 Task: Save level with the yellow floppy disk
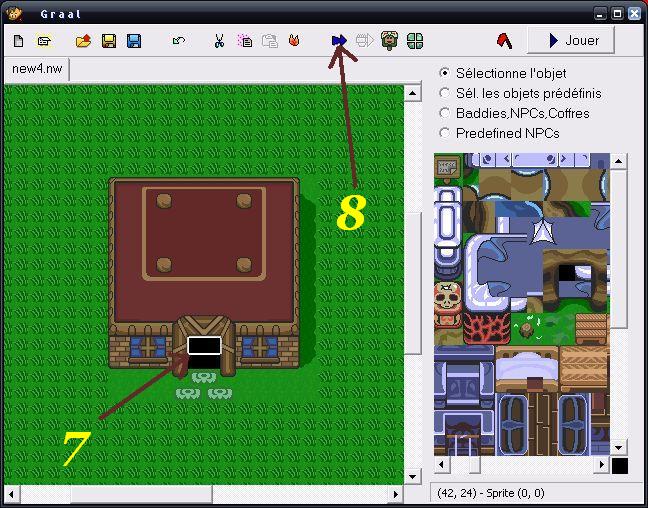pyautogui.click(x=109, y=41)
